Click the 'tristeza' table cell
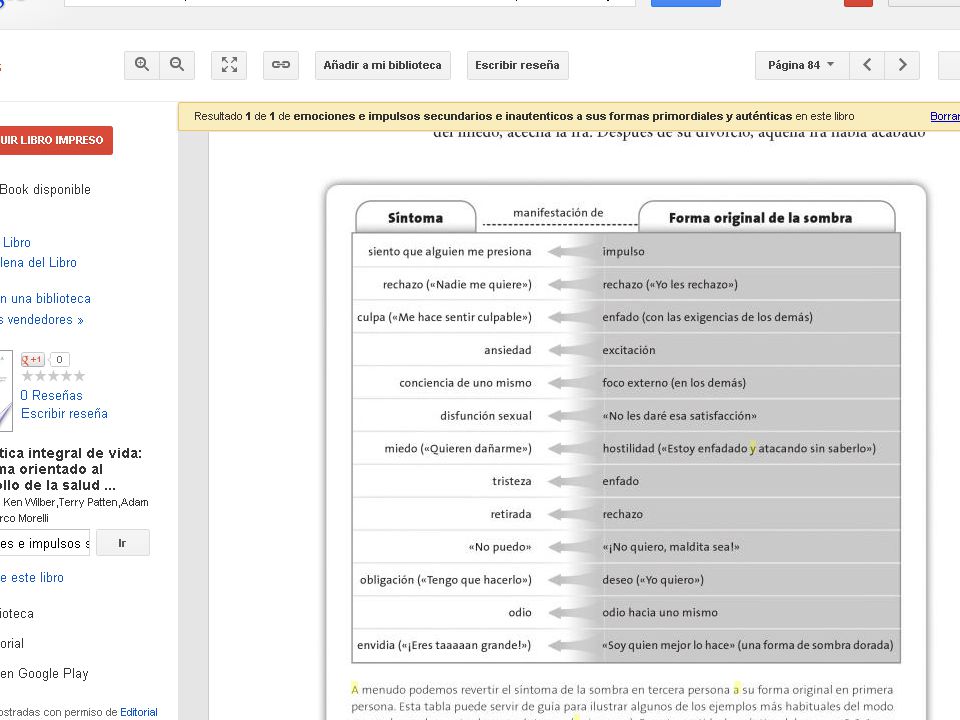 point(512,481)
